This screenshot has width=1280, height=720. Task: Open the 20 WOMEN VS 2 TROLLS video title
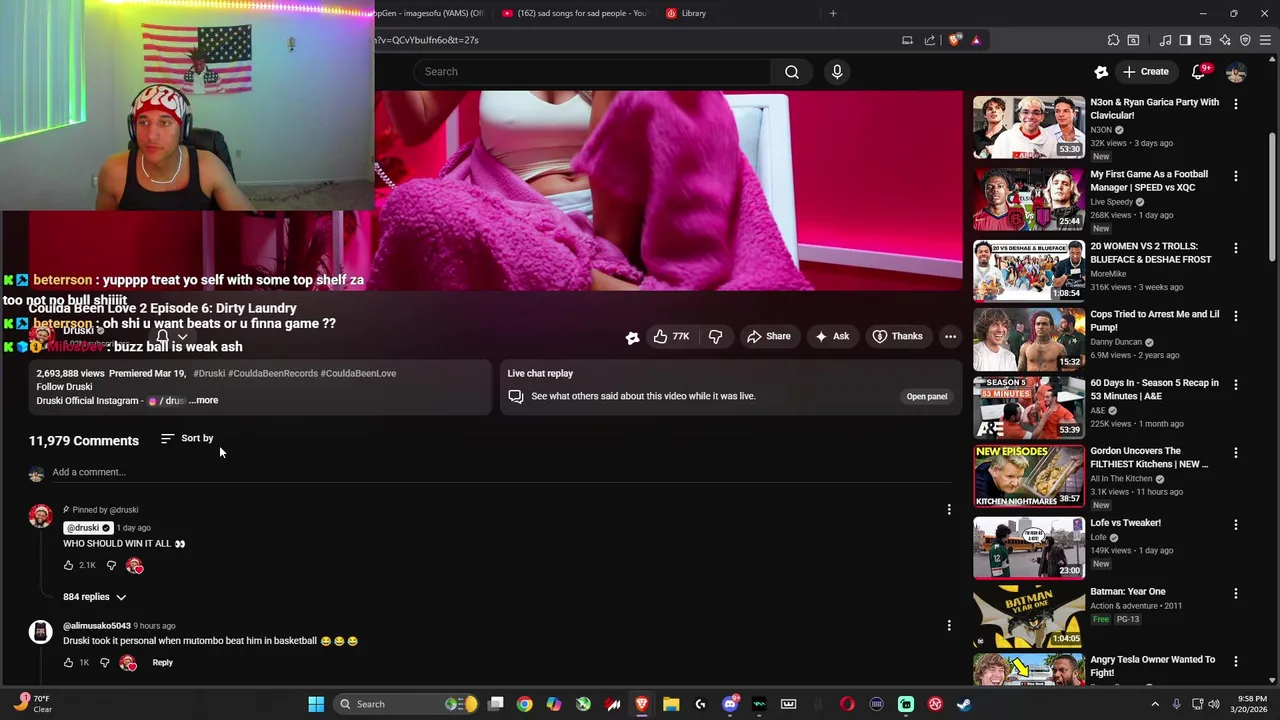coord(1151,253)
